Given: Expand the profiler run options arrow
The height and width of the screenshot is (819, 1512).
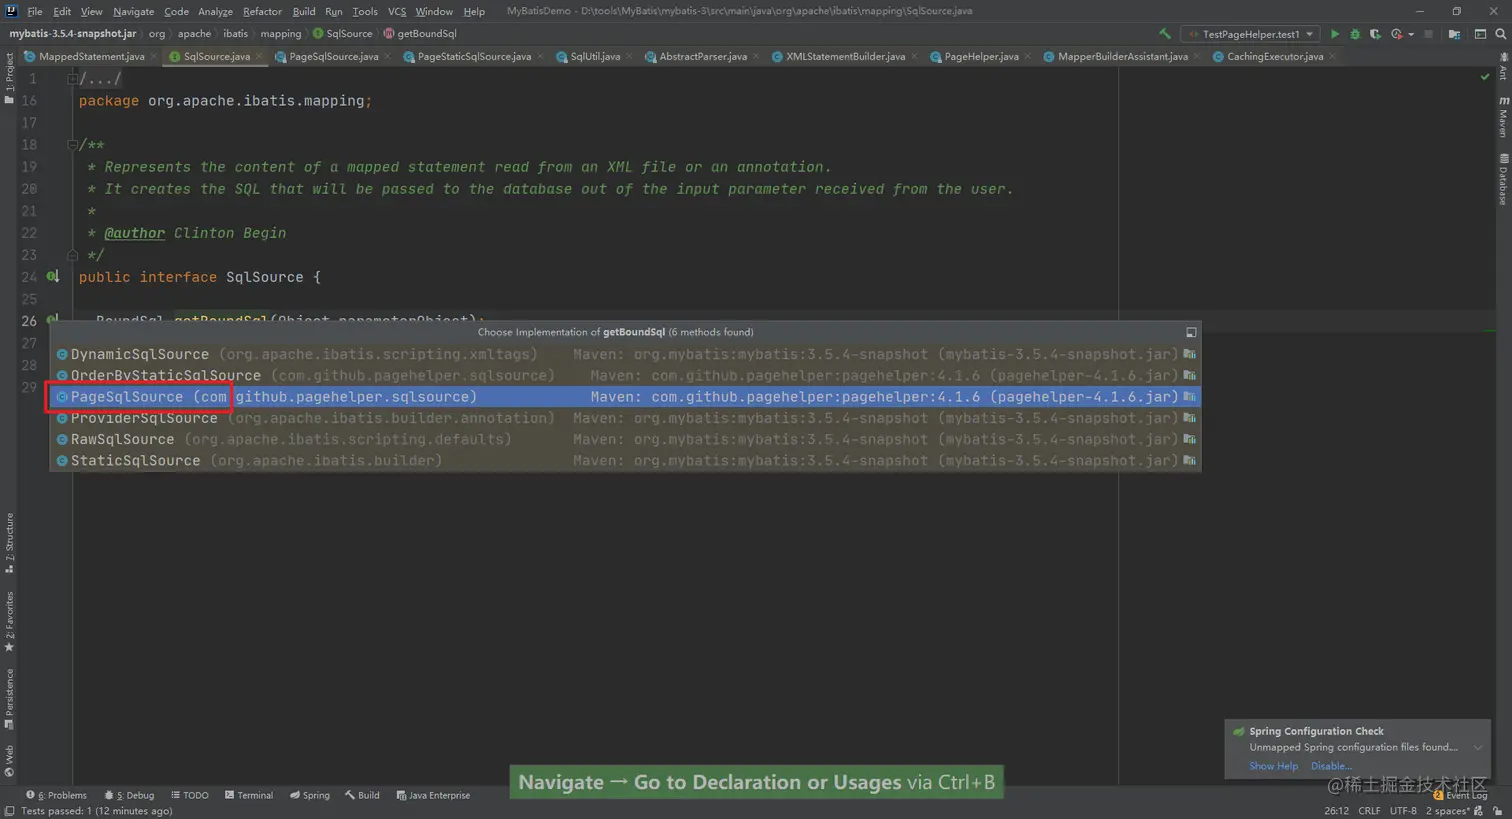Looking at the screenshot, I should pos(1411,34).
